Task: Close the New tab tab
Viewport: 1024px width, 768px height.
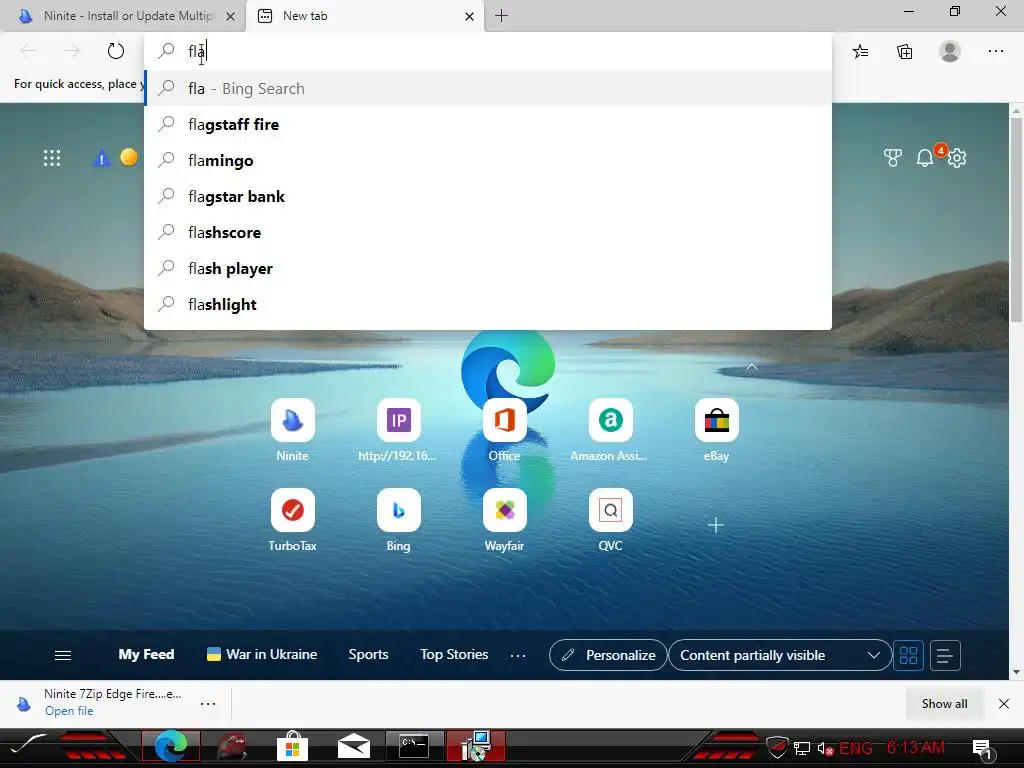Action: point(470,16)
